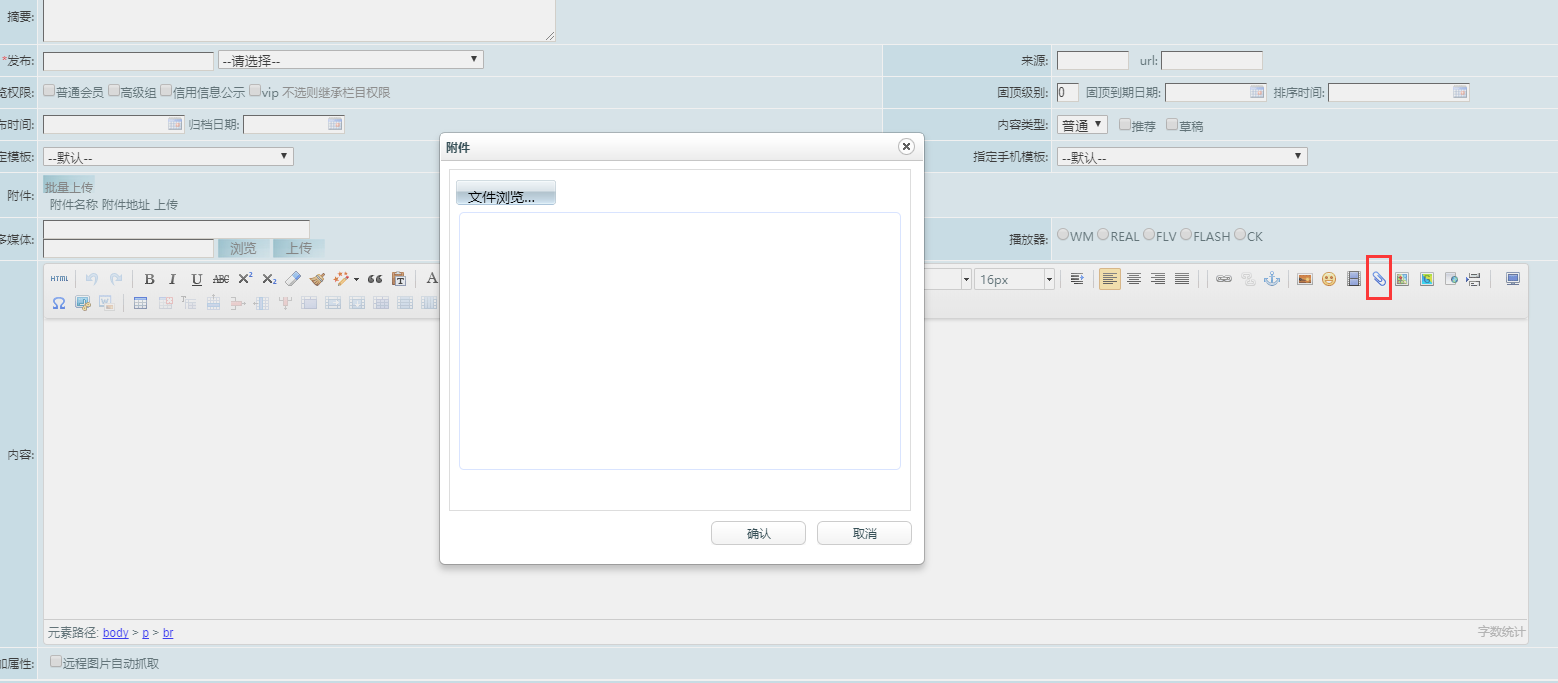Justify text on both sides
1558x683 pixels.
(x=1182, y=279)
